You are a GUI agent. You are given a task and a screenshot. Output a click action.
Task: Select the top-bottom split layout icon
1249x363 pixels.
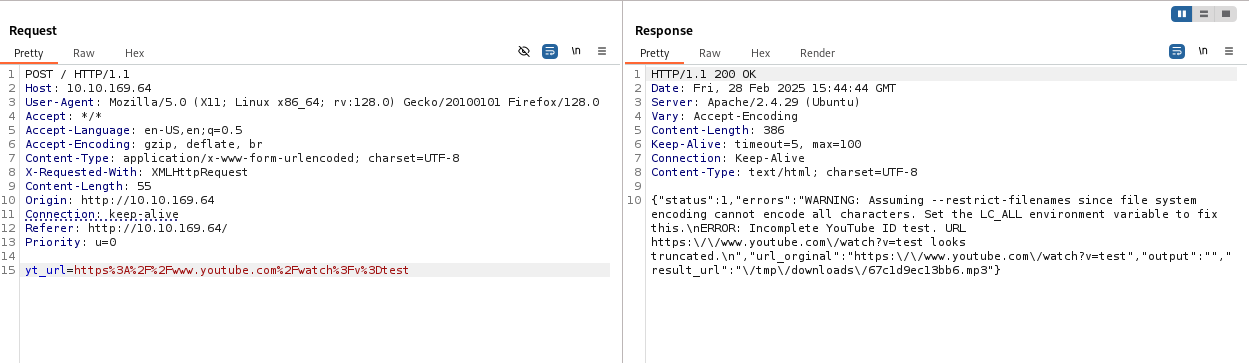1204,14
